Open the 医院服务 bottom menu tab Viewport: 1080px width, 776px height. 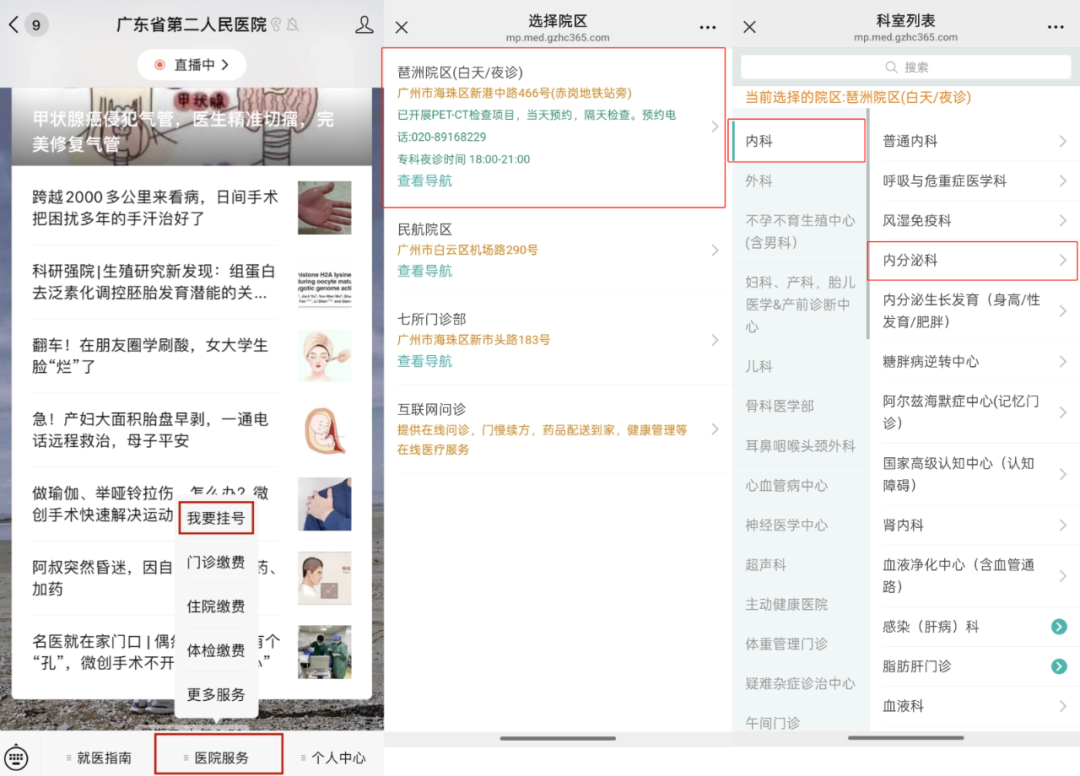(220, 757)
